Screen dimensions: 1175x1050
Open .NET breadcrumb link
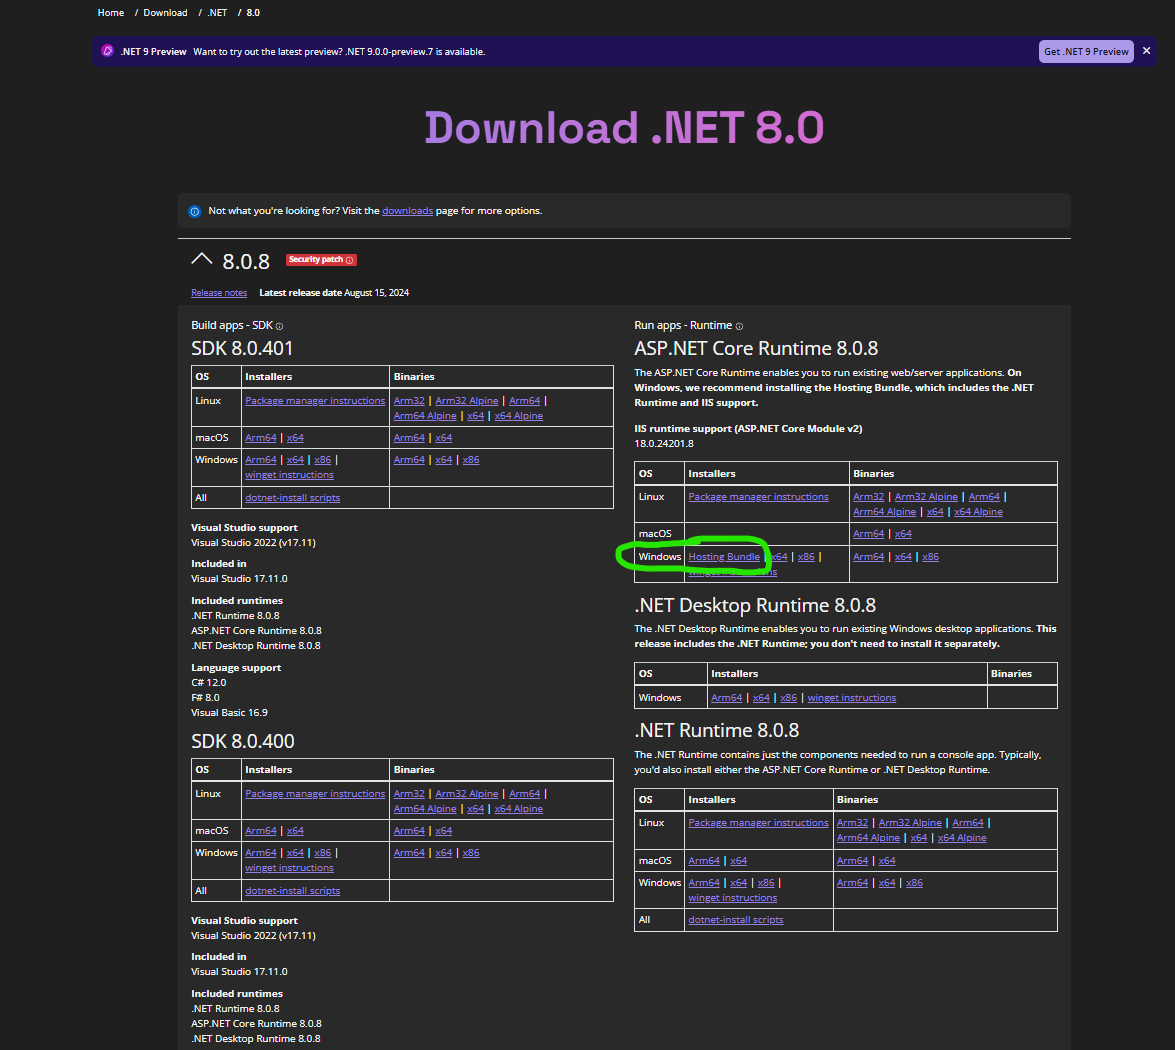pyautogui.click(x=217, y=13)
